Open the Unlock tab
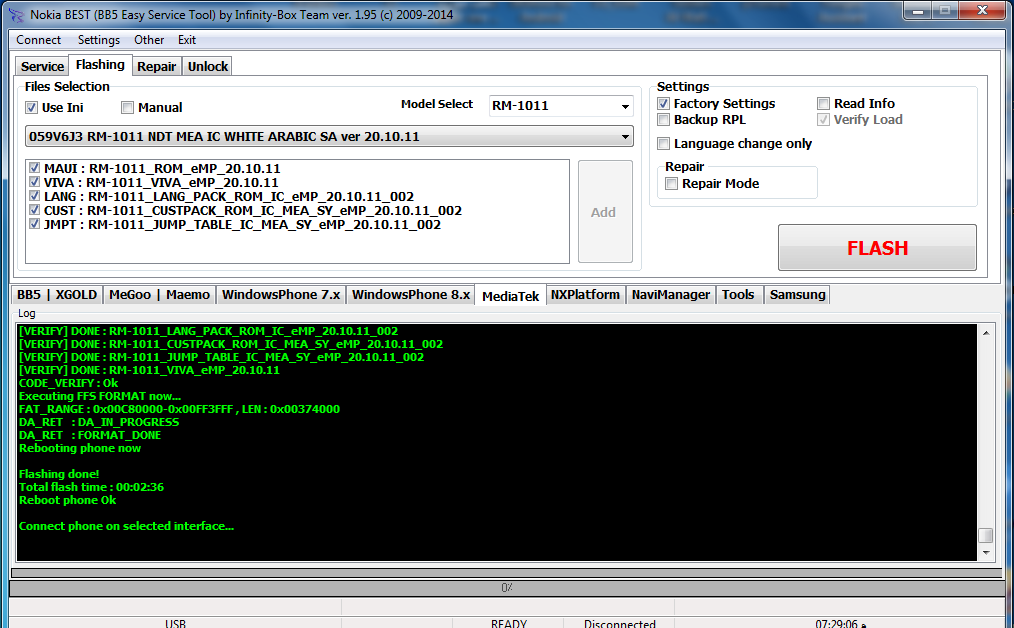 pos(208,67)
